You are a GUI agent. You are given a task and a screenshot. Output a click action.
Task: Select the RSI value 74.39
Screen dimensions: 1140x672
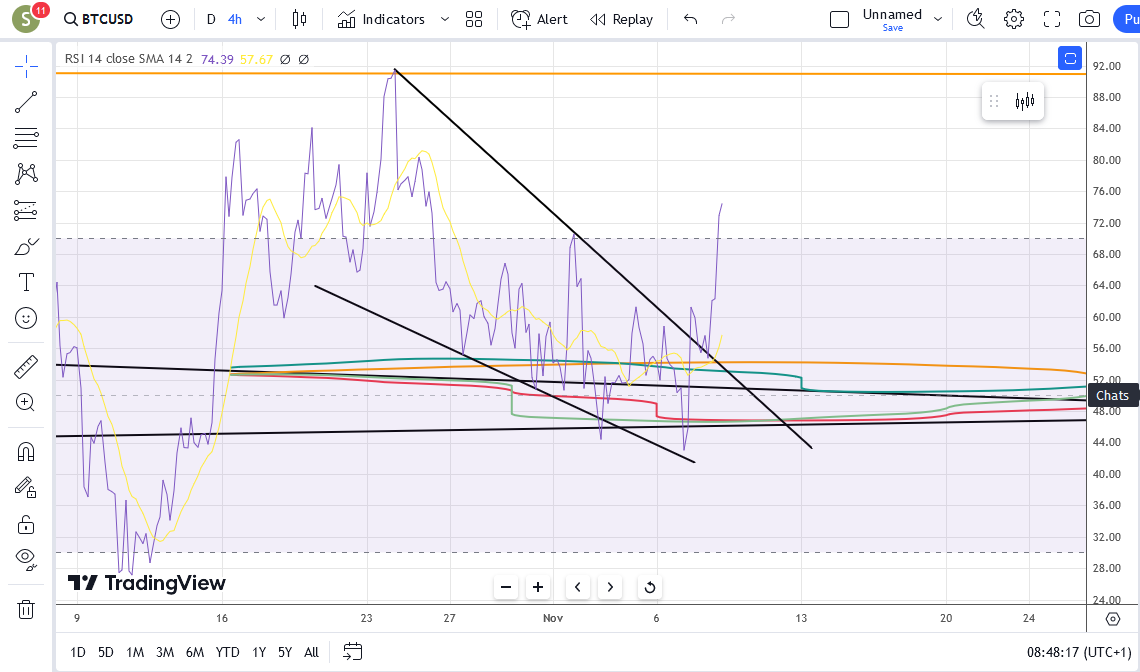pyautogui.click(x=217, y=59)
